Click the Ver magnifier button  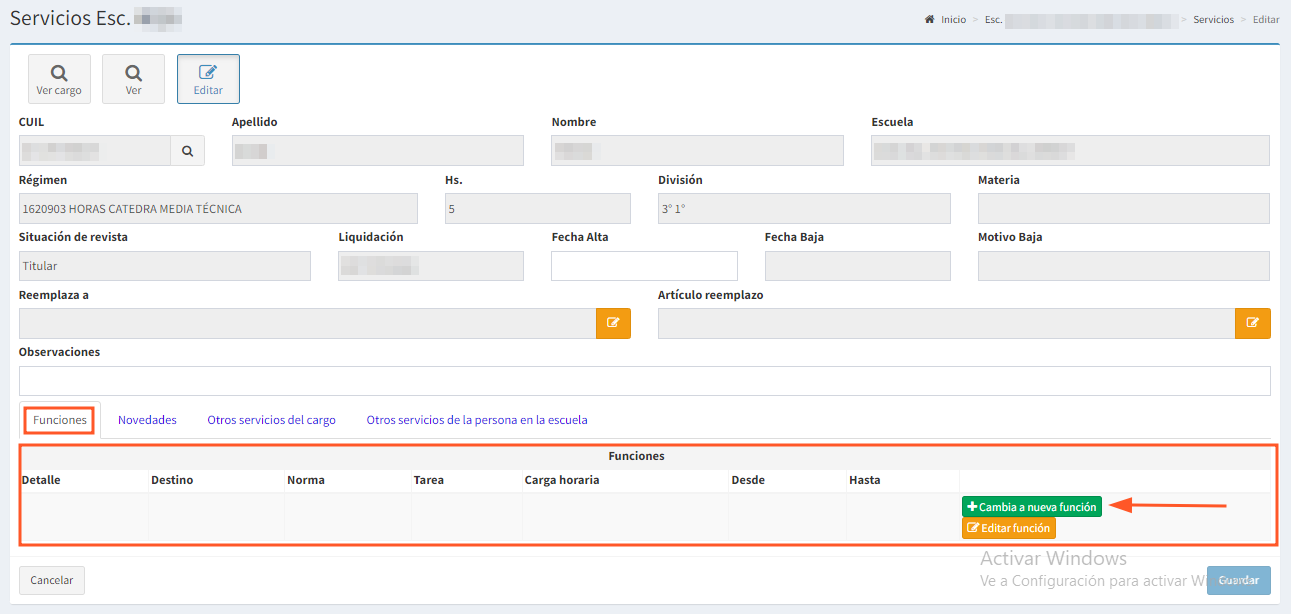133,79
